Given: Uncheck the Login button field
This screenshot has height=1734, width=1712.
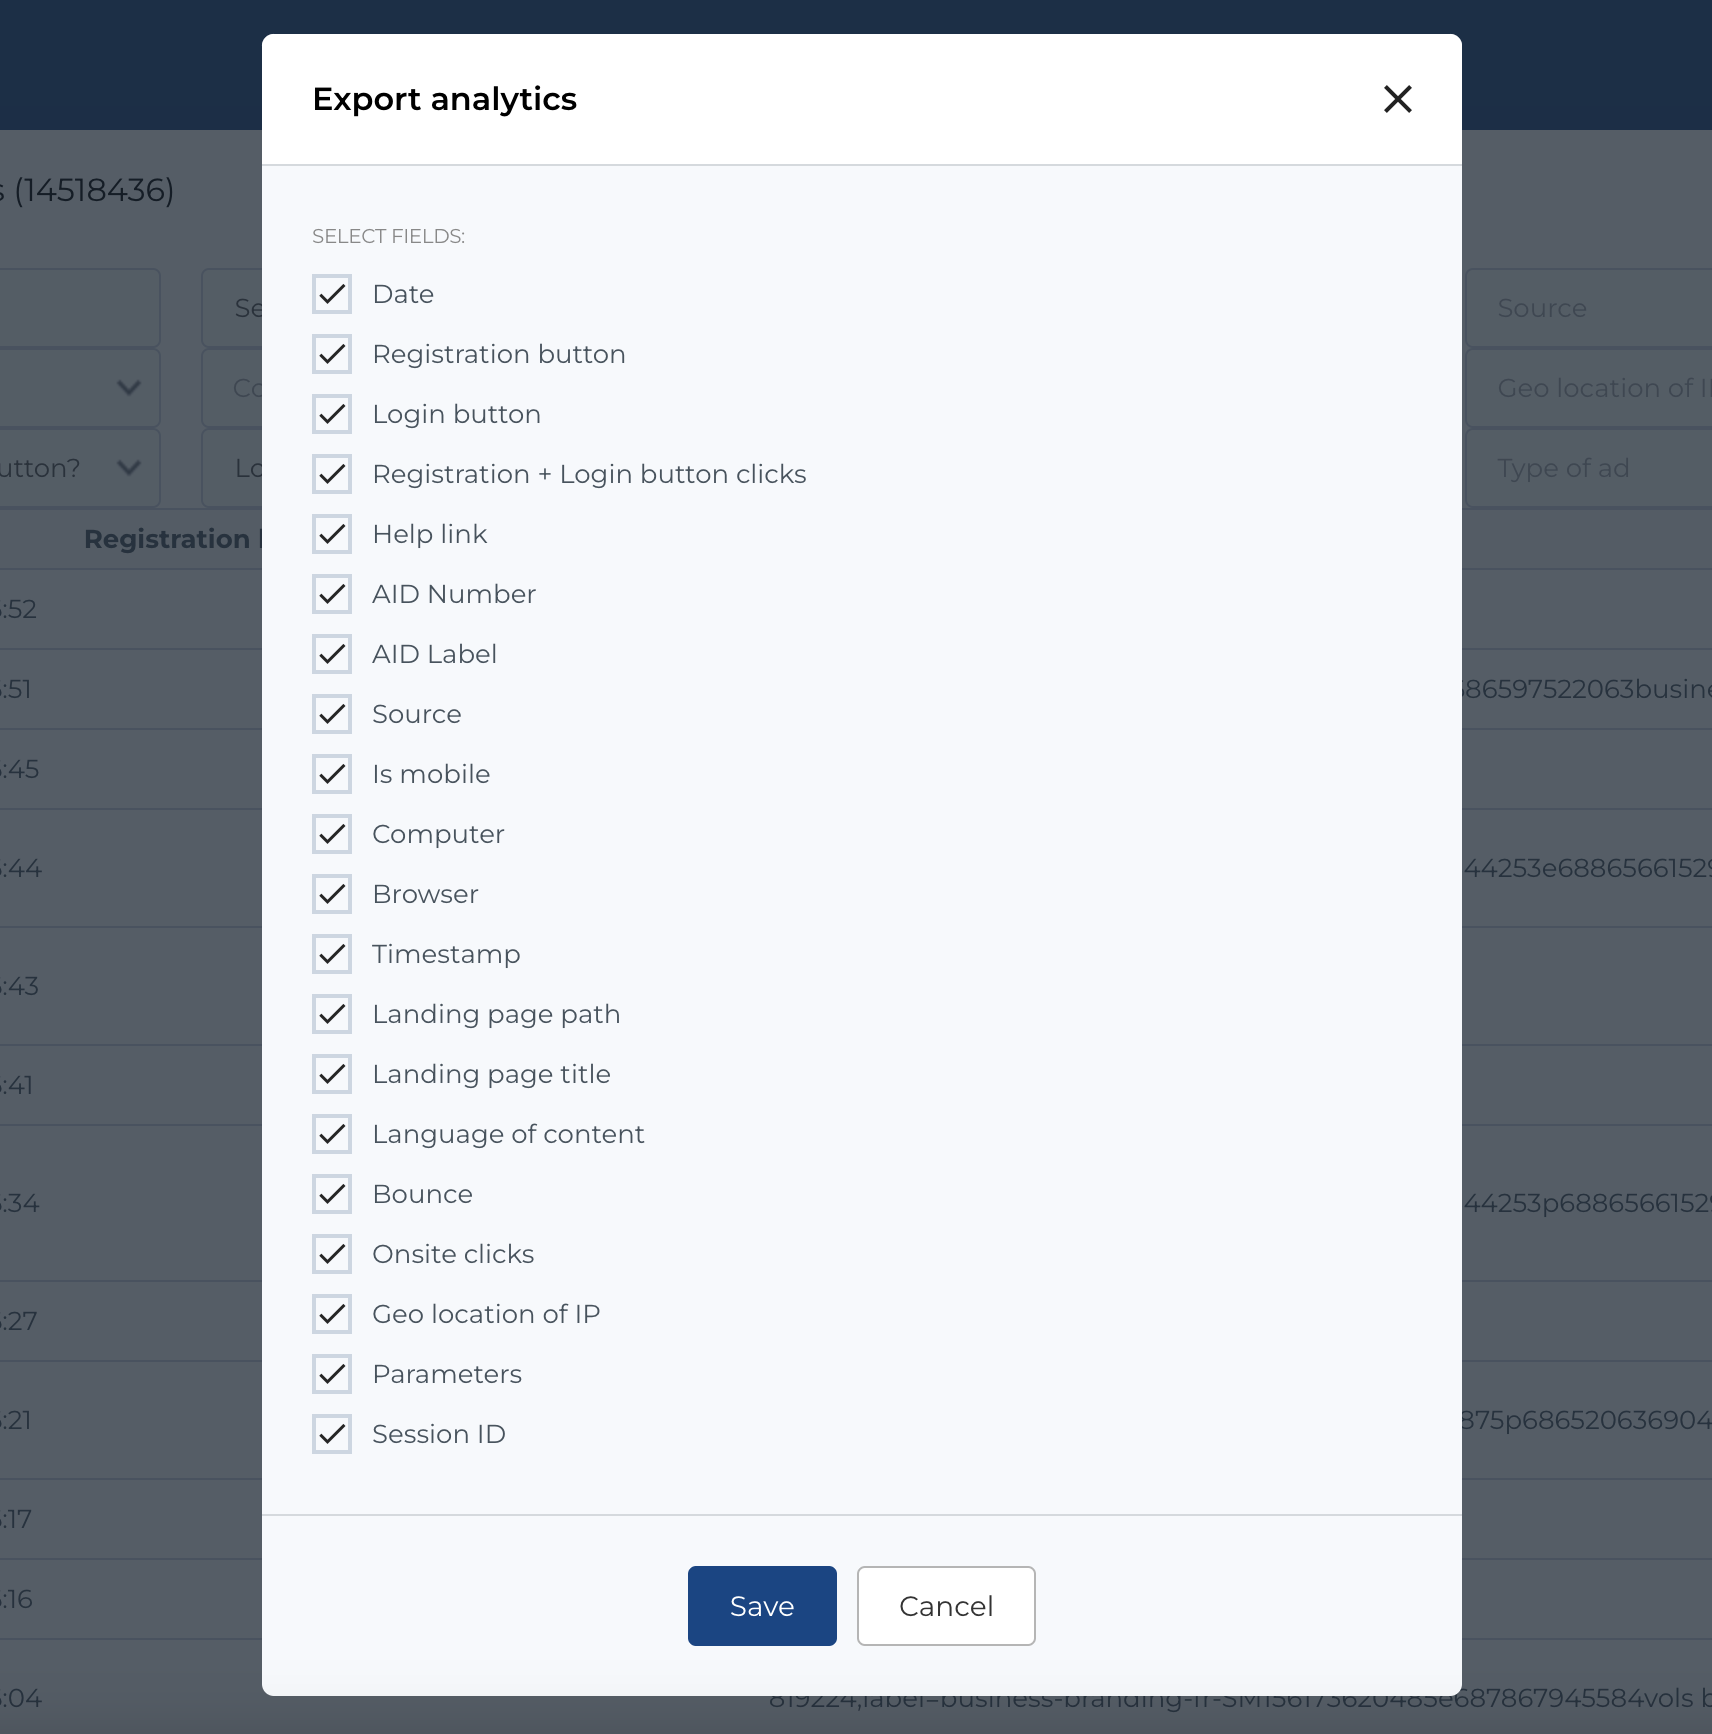Looking at the screenshot, I should click(331, 413).
